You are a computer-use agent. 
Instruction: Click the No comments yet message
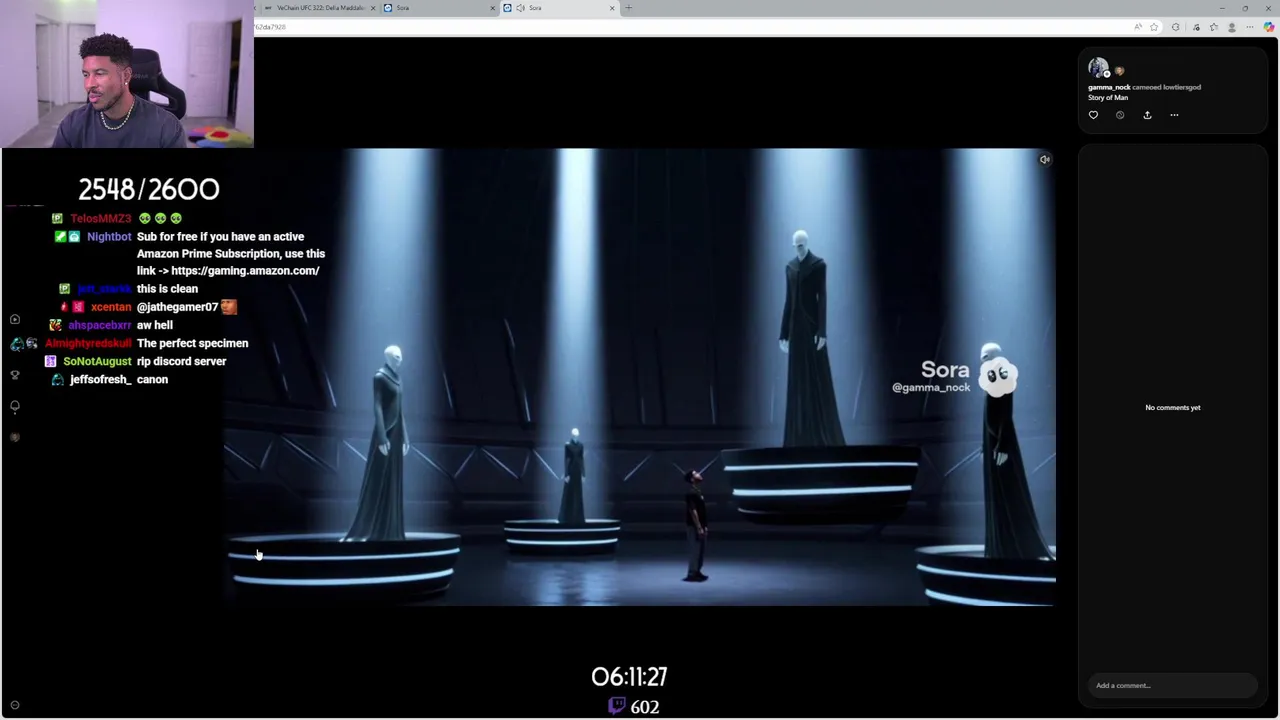point(1173,407)
